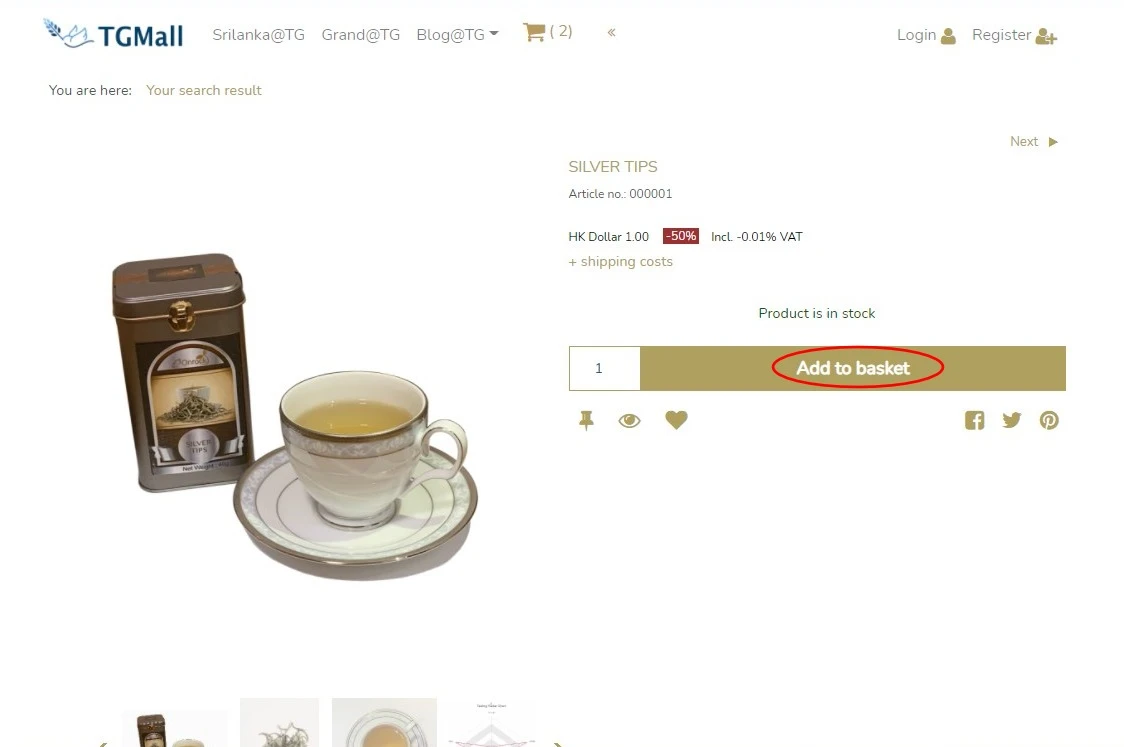This screenshot has height=747, width=1124.
Task: Open the shipping costs link
Action: [621, 262]
